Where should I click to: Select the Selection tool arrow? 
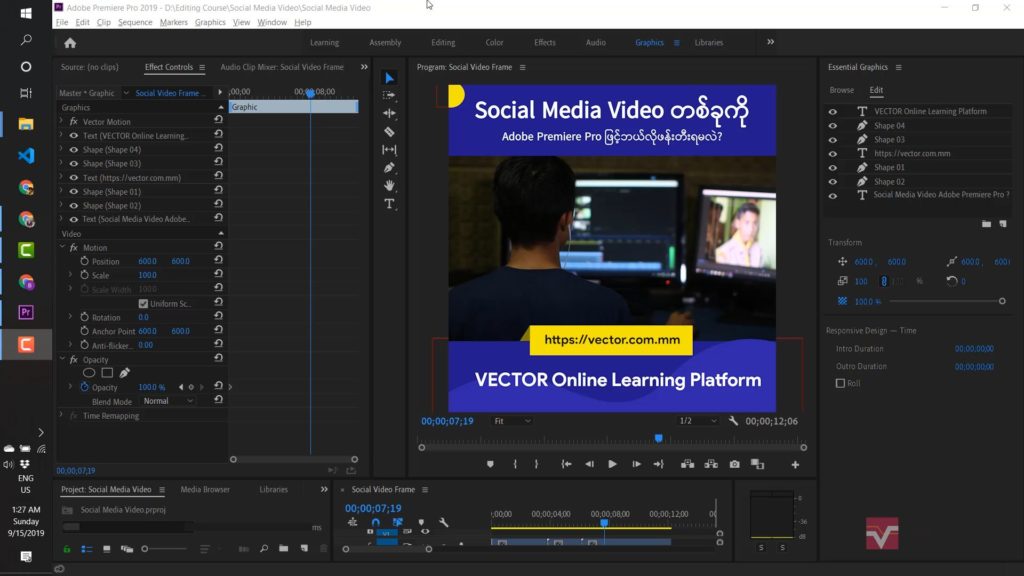click(389, 78)
